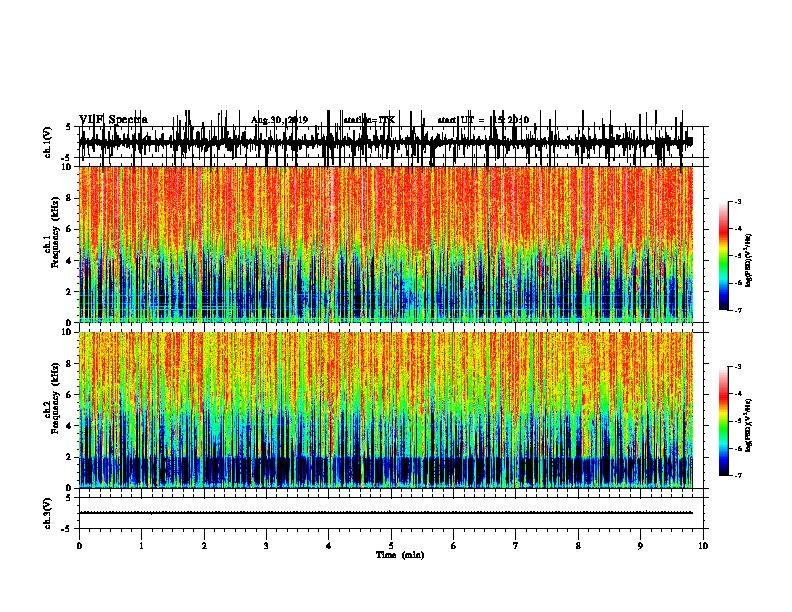Click the "ch.1(V)" waveform axis label

click(48, 142)
